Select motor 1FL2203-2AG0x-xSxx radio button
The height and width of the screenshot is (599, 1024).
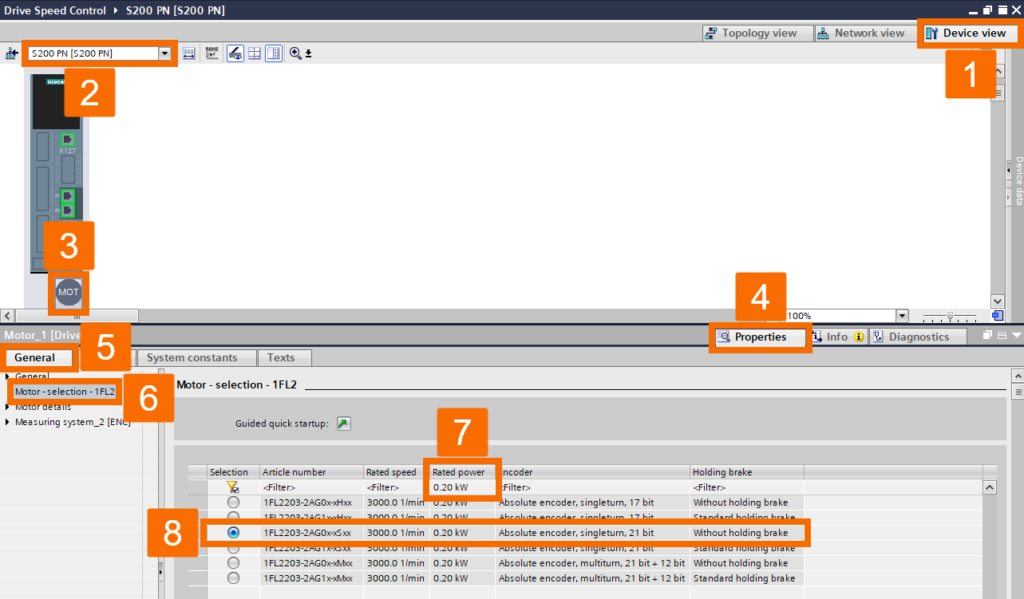pyautogui.click(x=233, y=532)
